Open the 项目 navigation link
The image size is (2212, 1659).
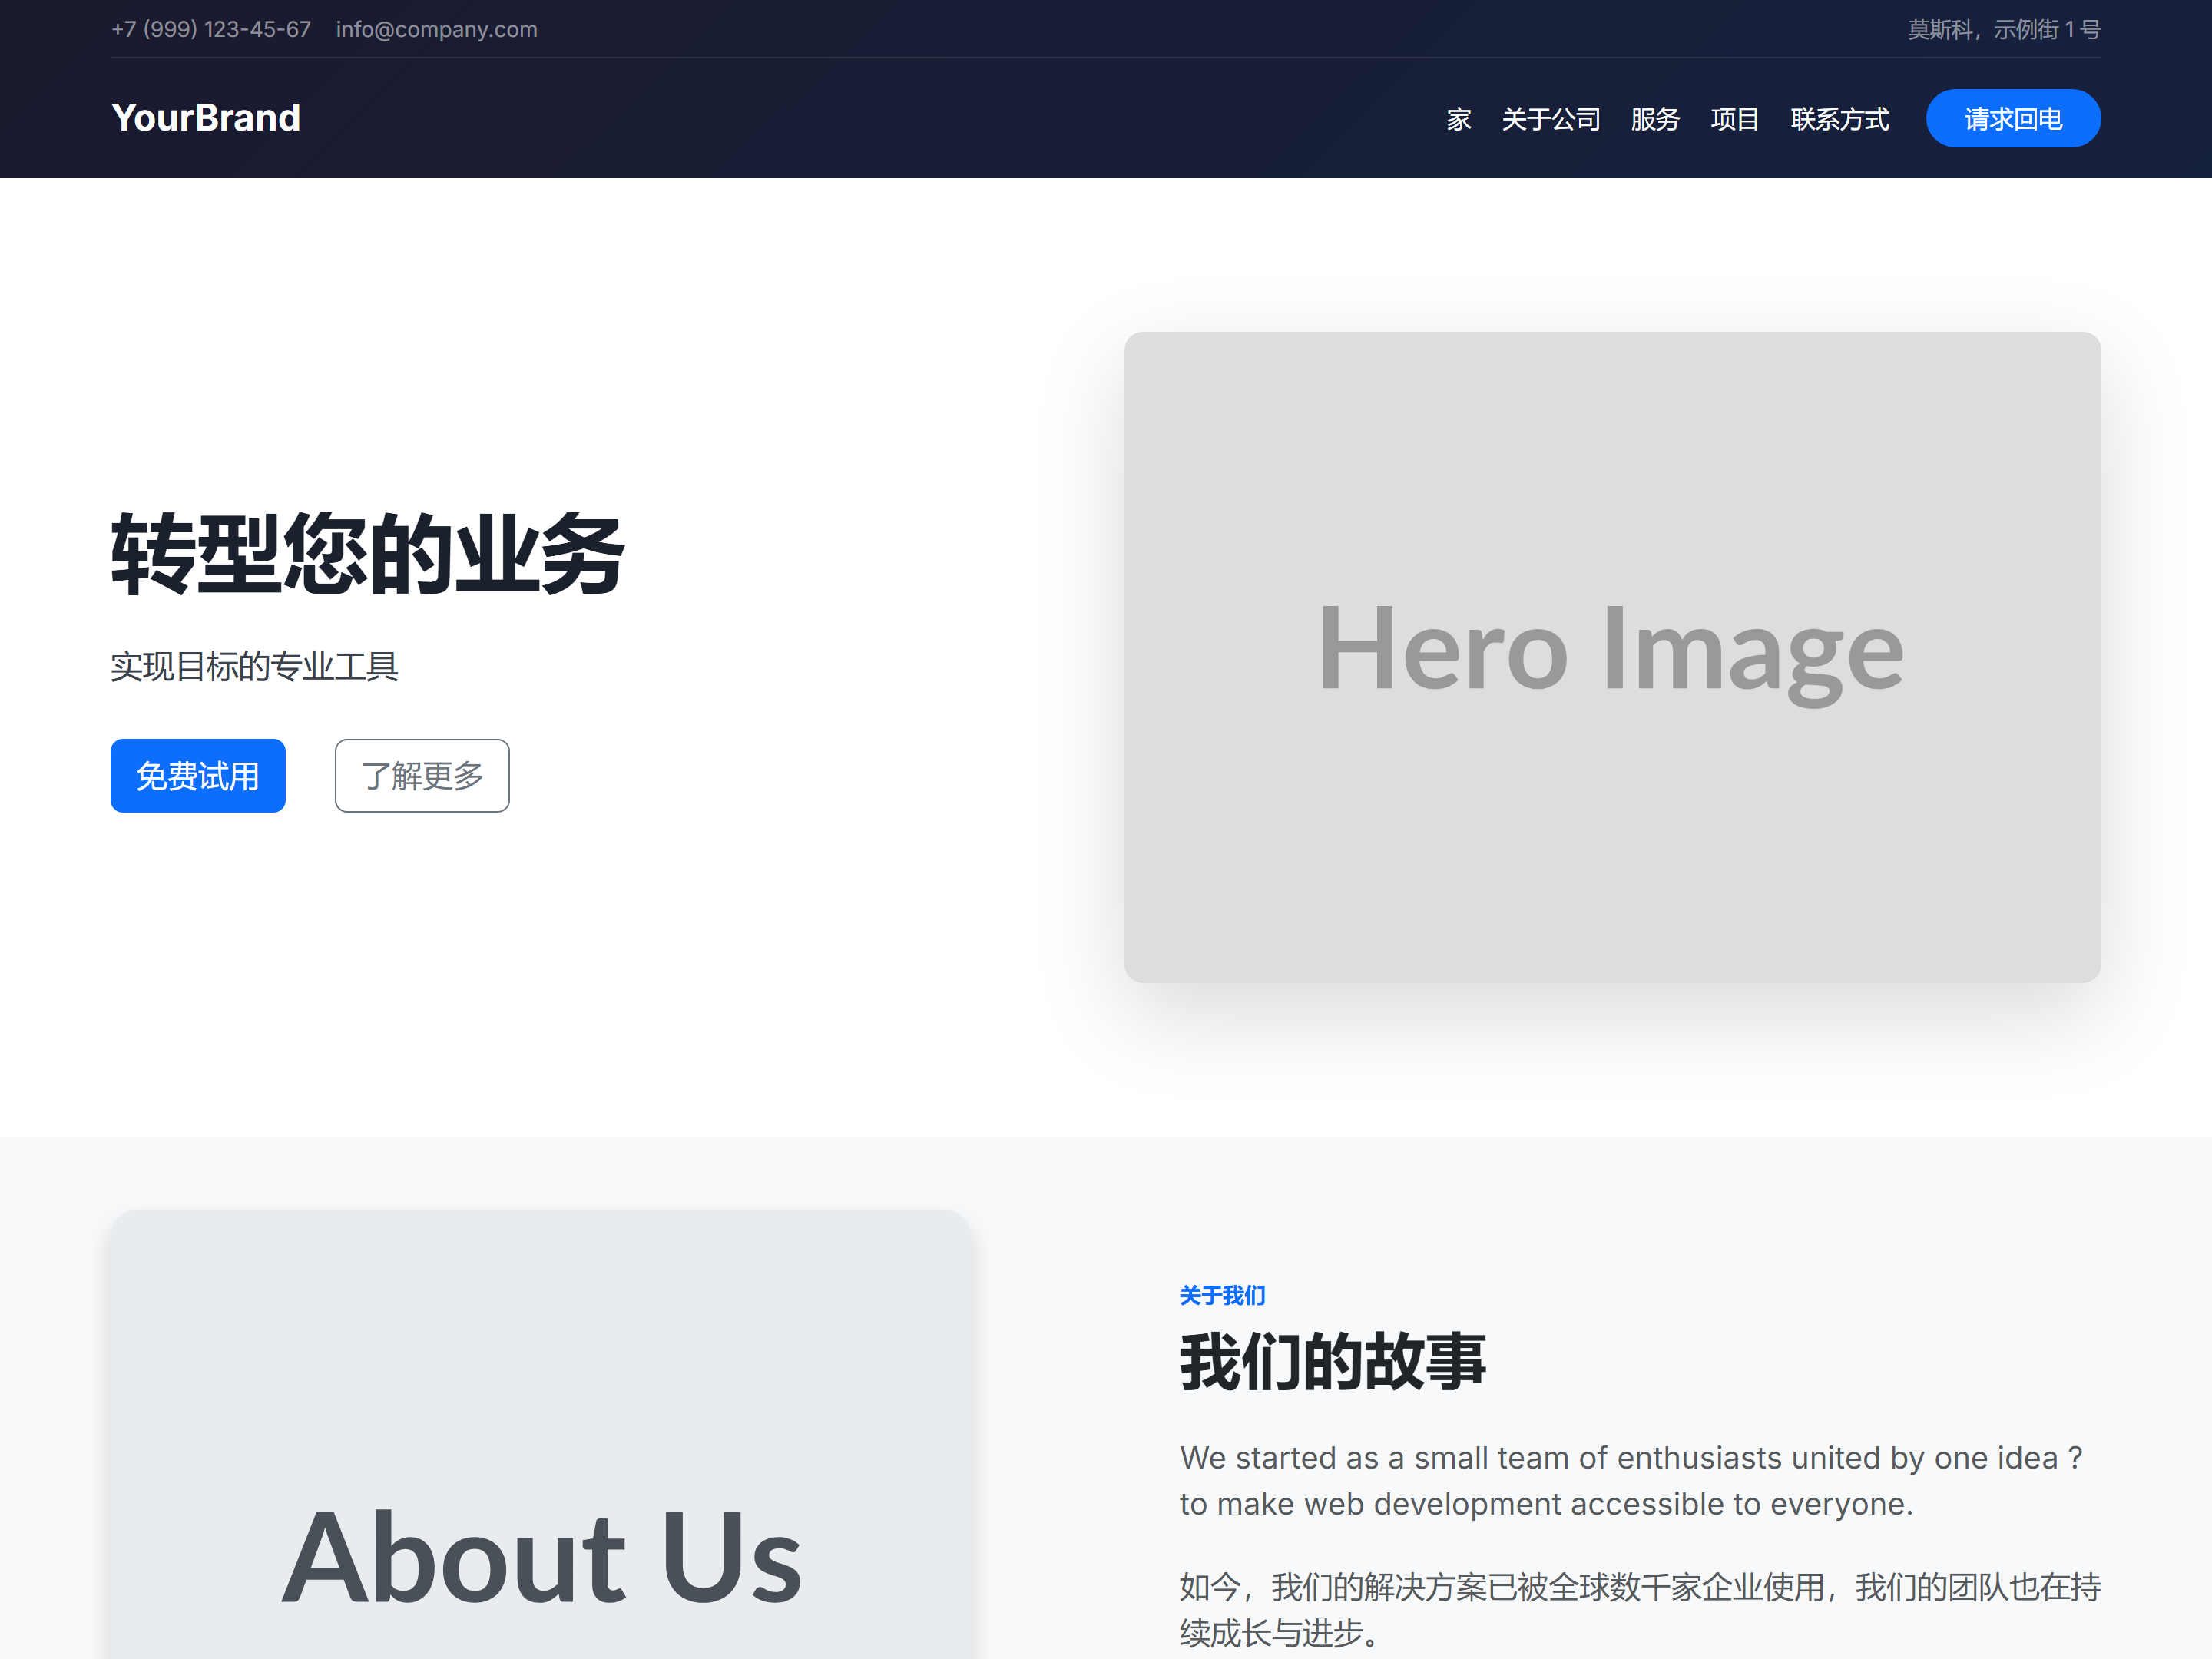pos(1735,119)
